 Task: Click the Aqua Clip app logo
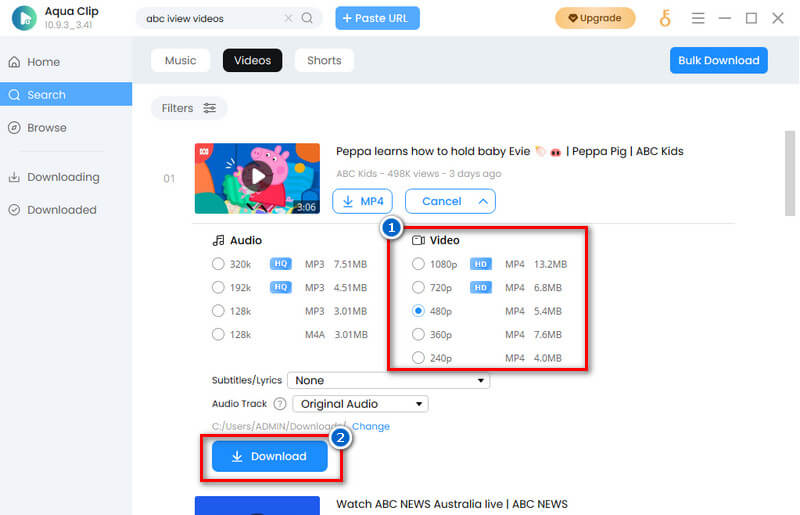click(24, 18)
